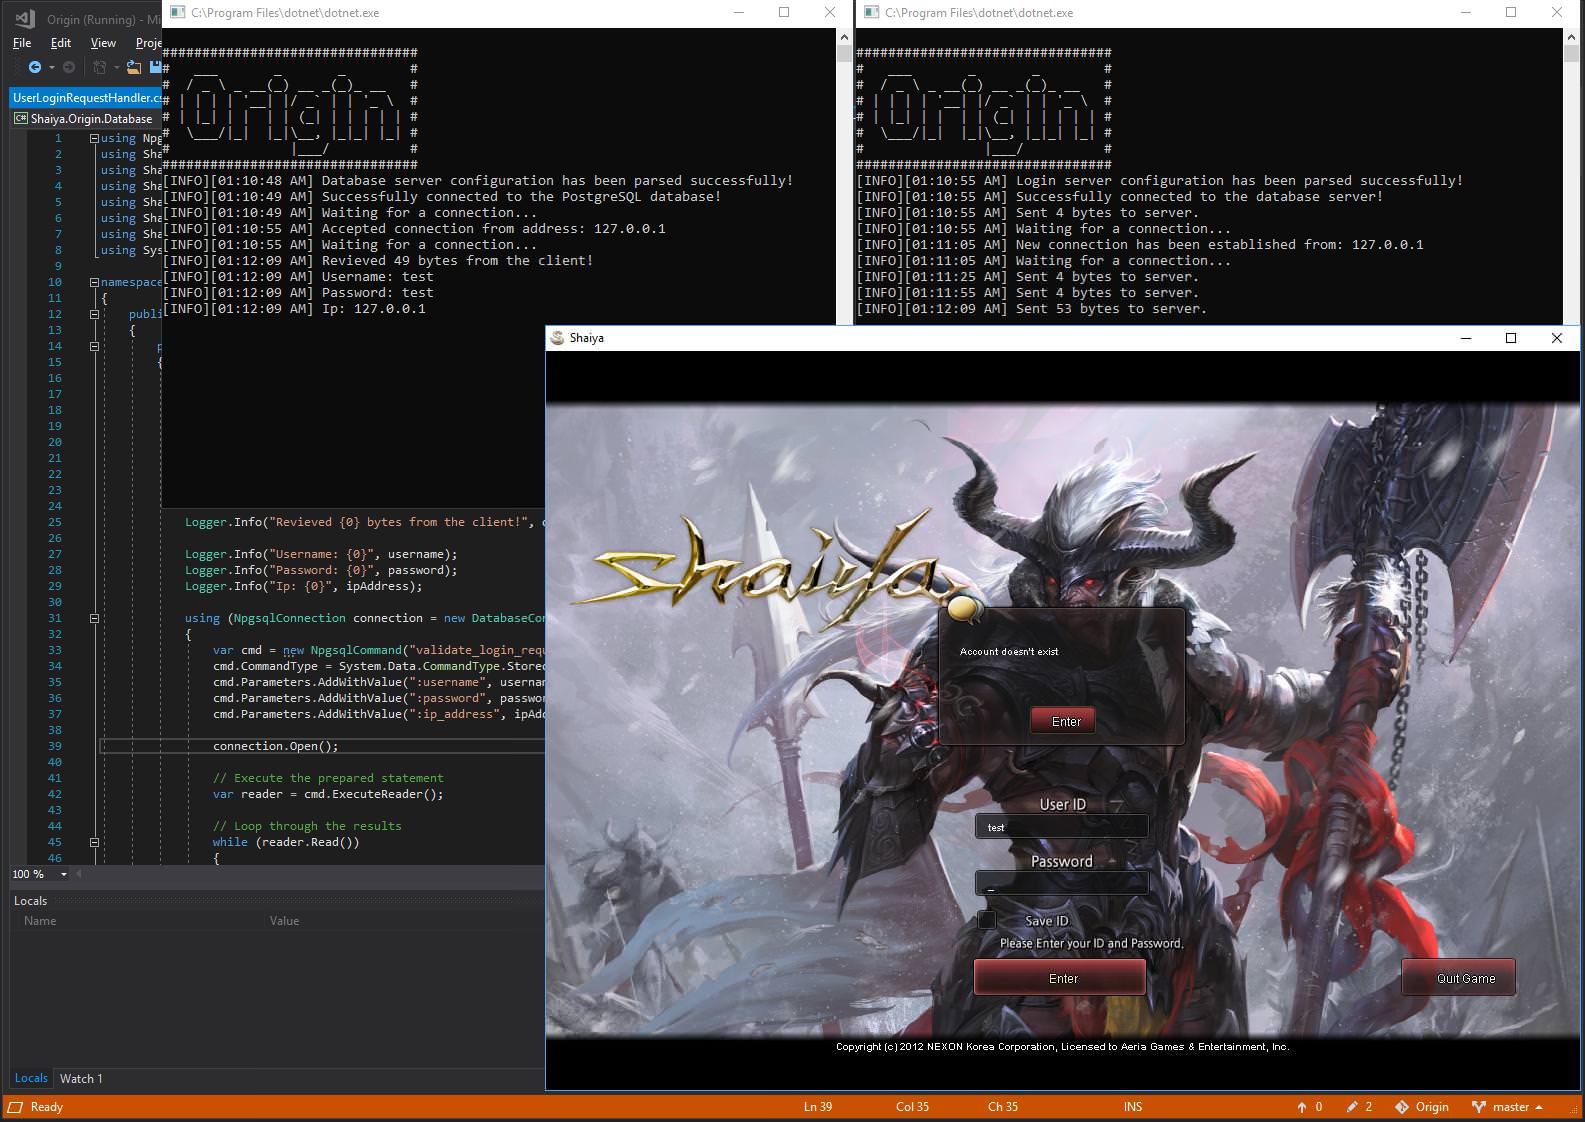Click the right dotnet.exe console title icon
1585x1122 pixels.
[871, 13]
